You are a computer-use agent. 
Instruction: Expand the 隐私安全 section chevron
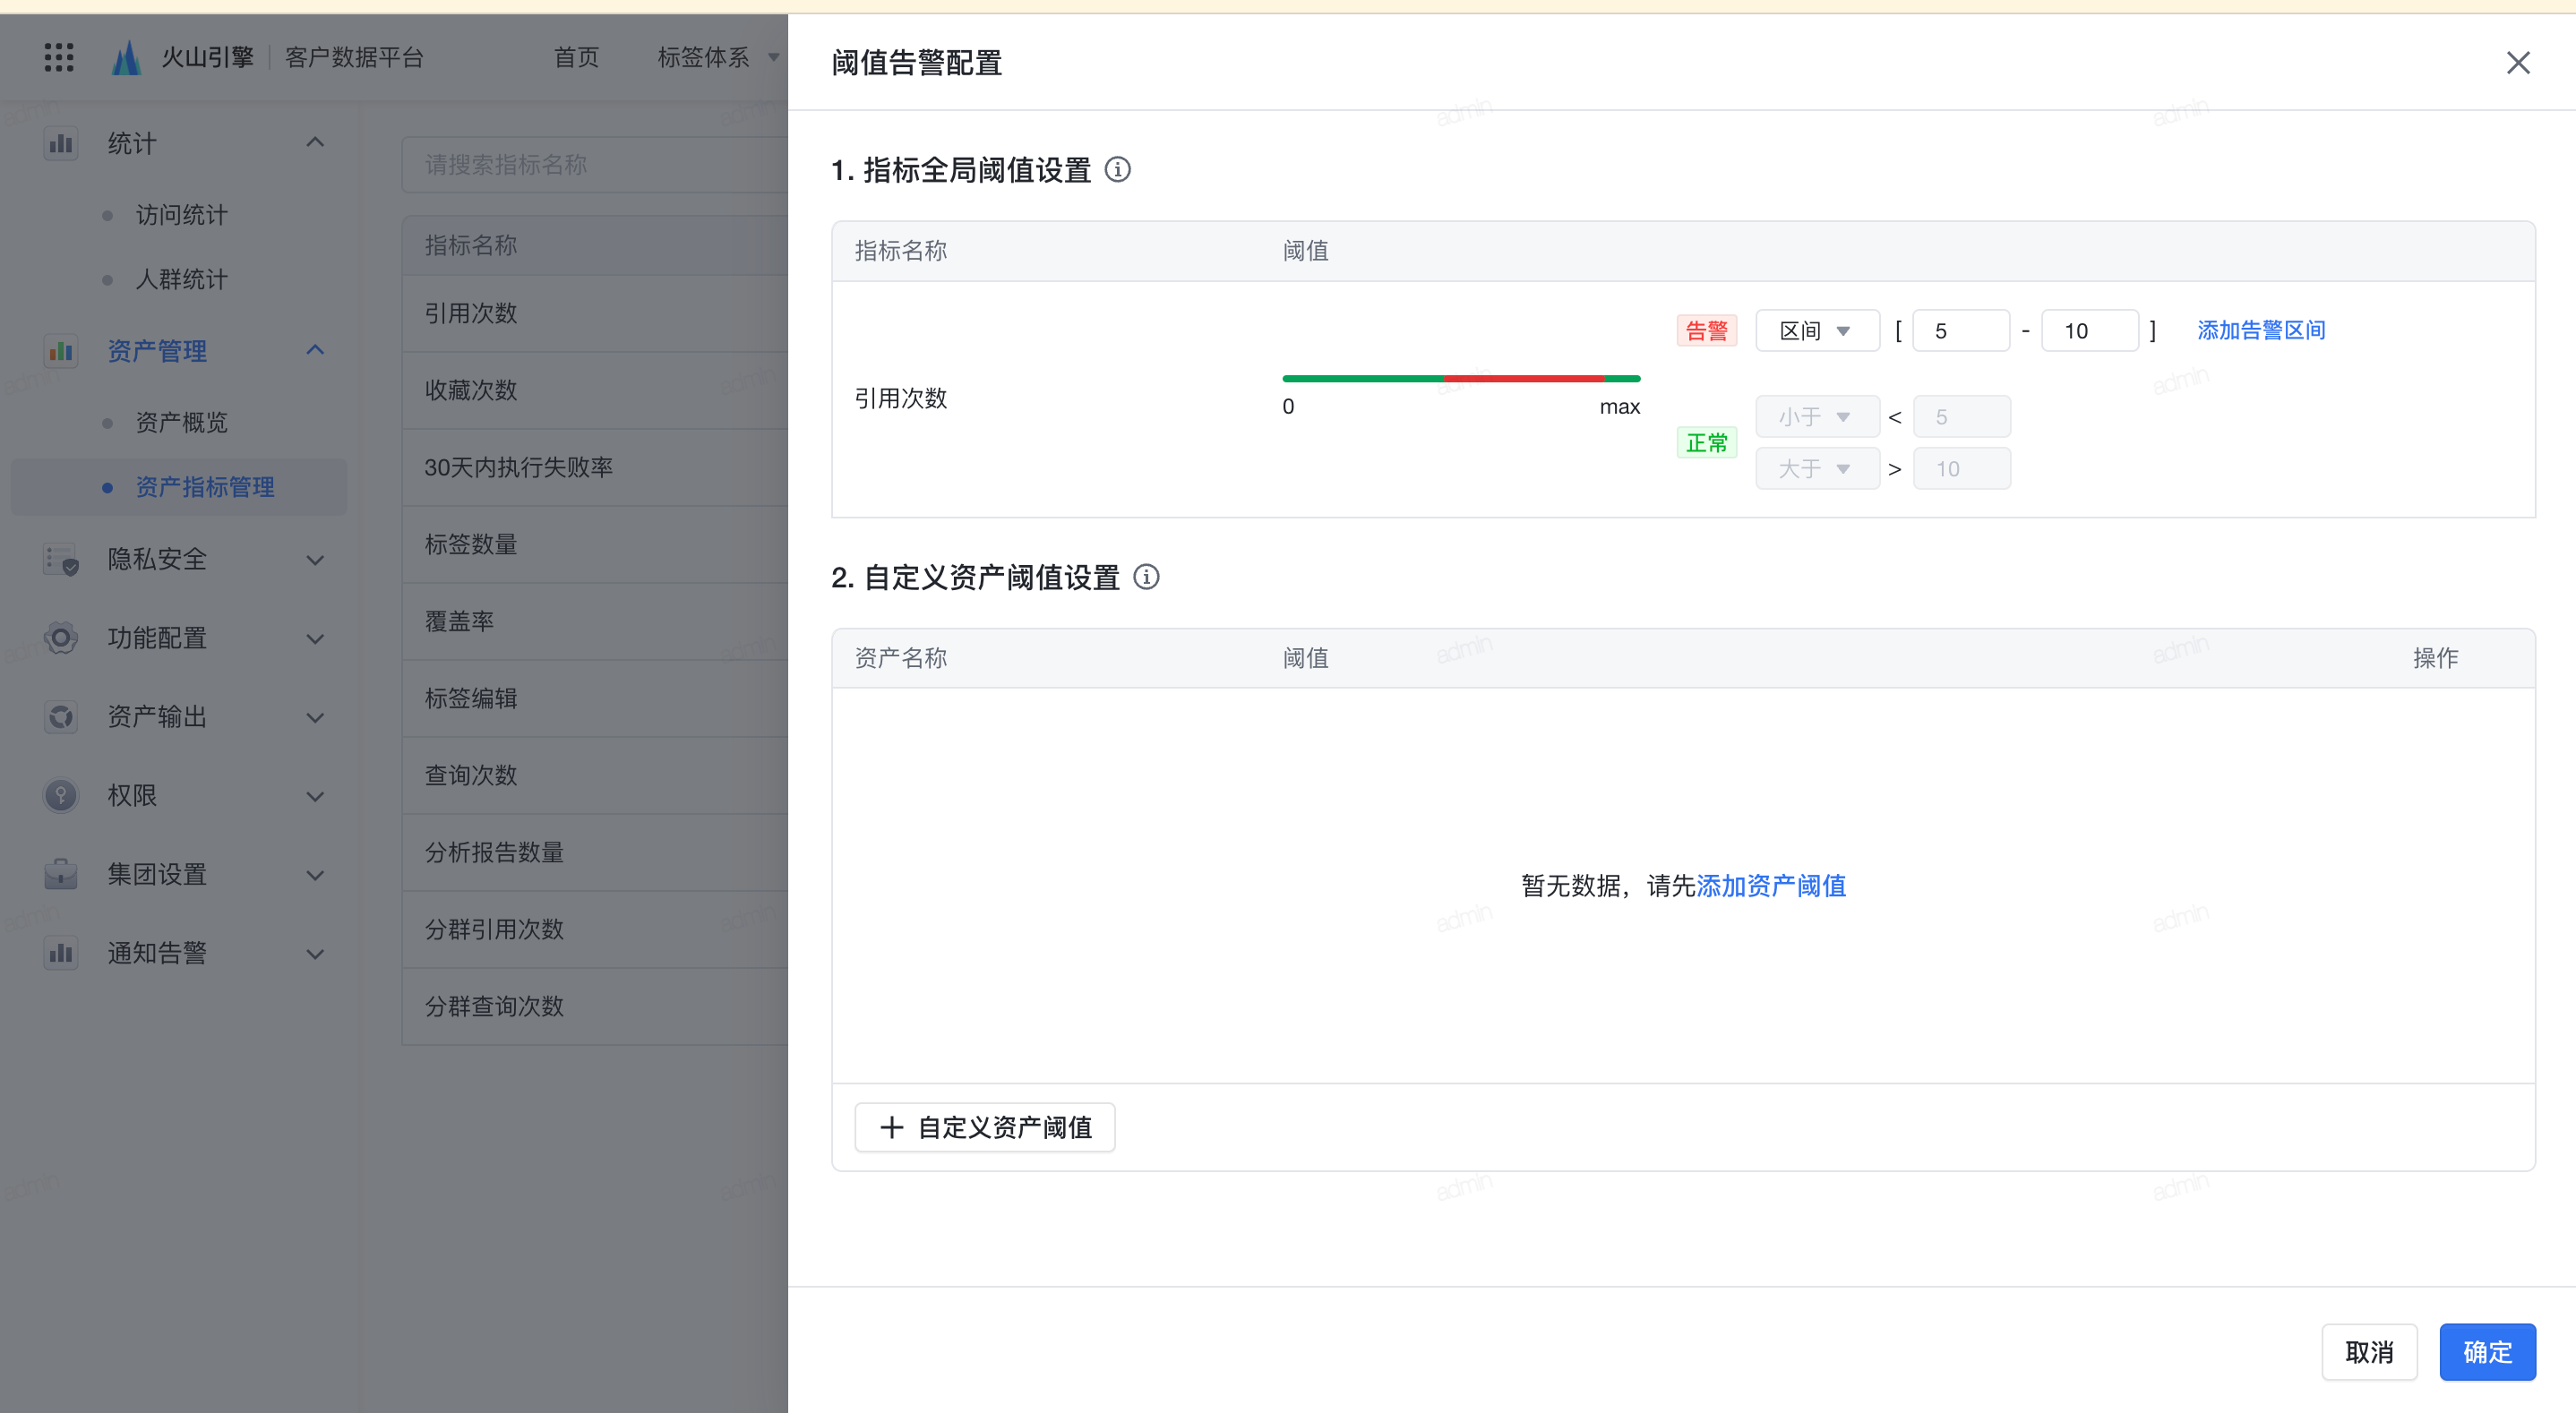click(x=315, y=560)
